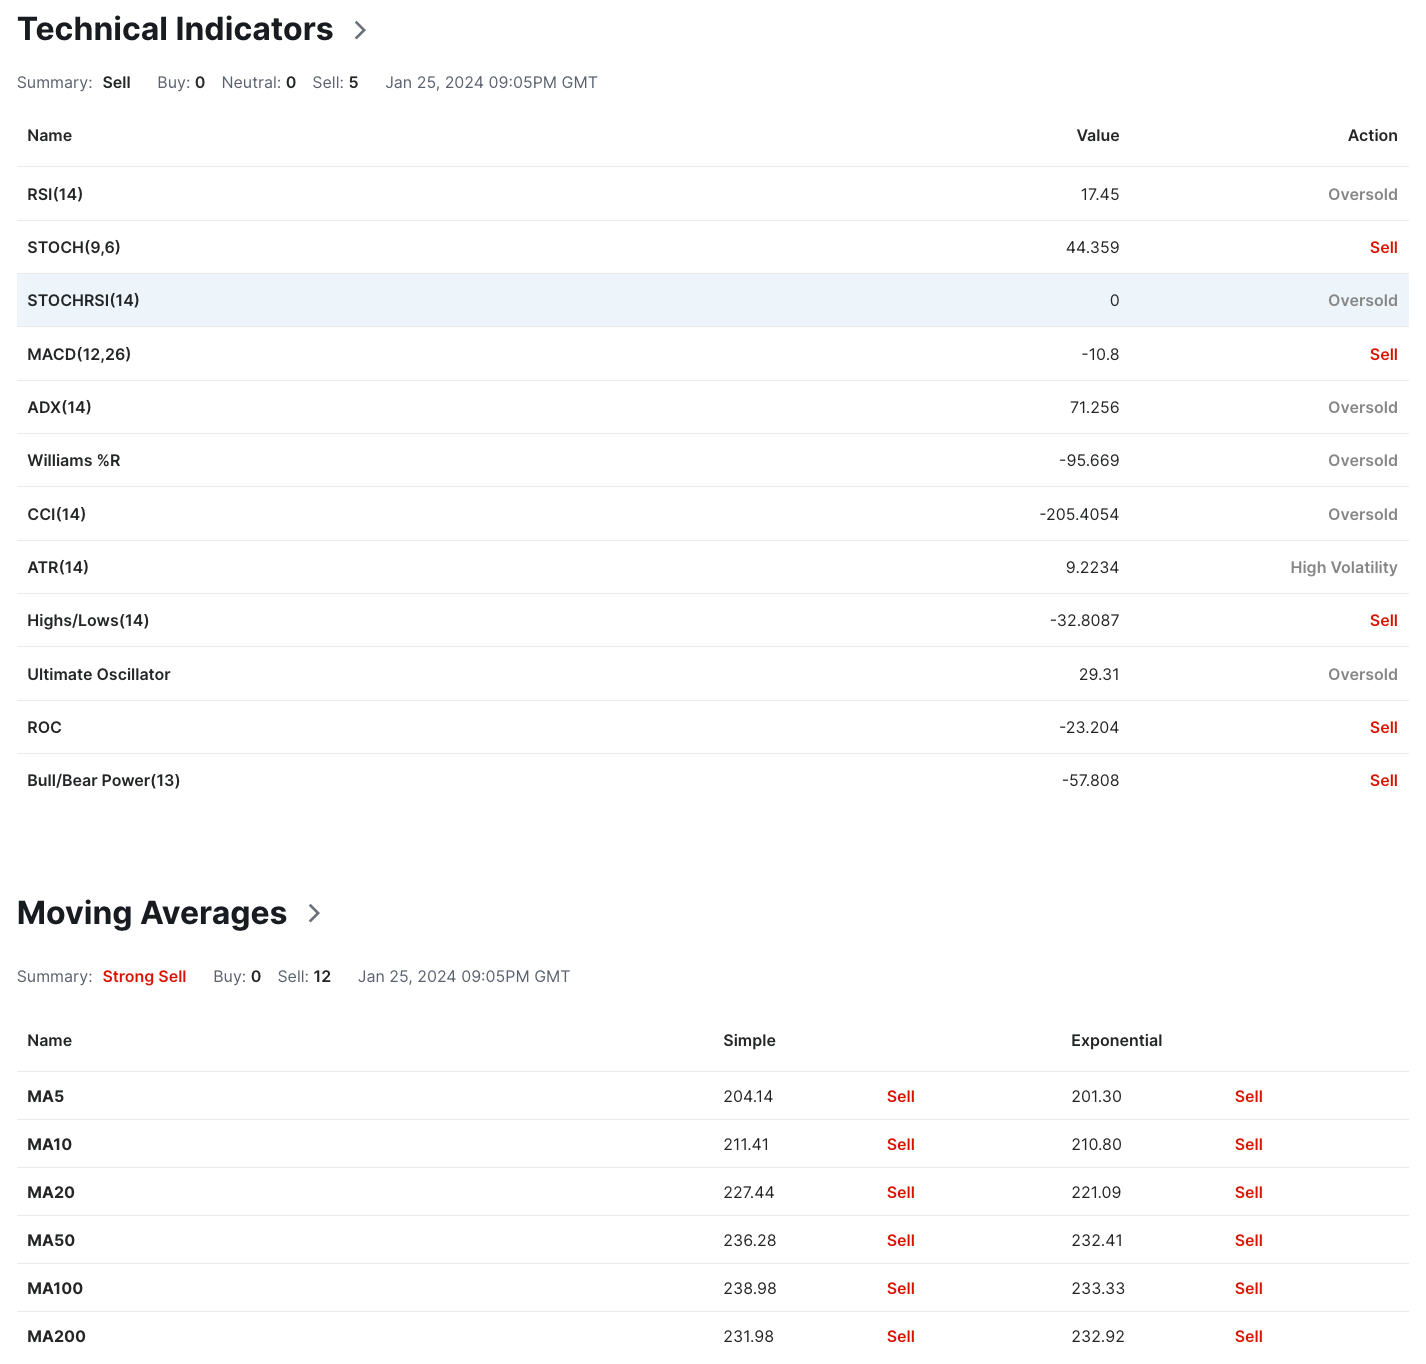Click the Sell action in the STOCH row
Viewport: 1426px width, 1364px height.
tap(1384, 247)
